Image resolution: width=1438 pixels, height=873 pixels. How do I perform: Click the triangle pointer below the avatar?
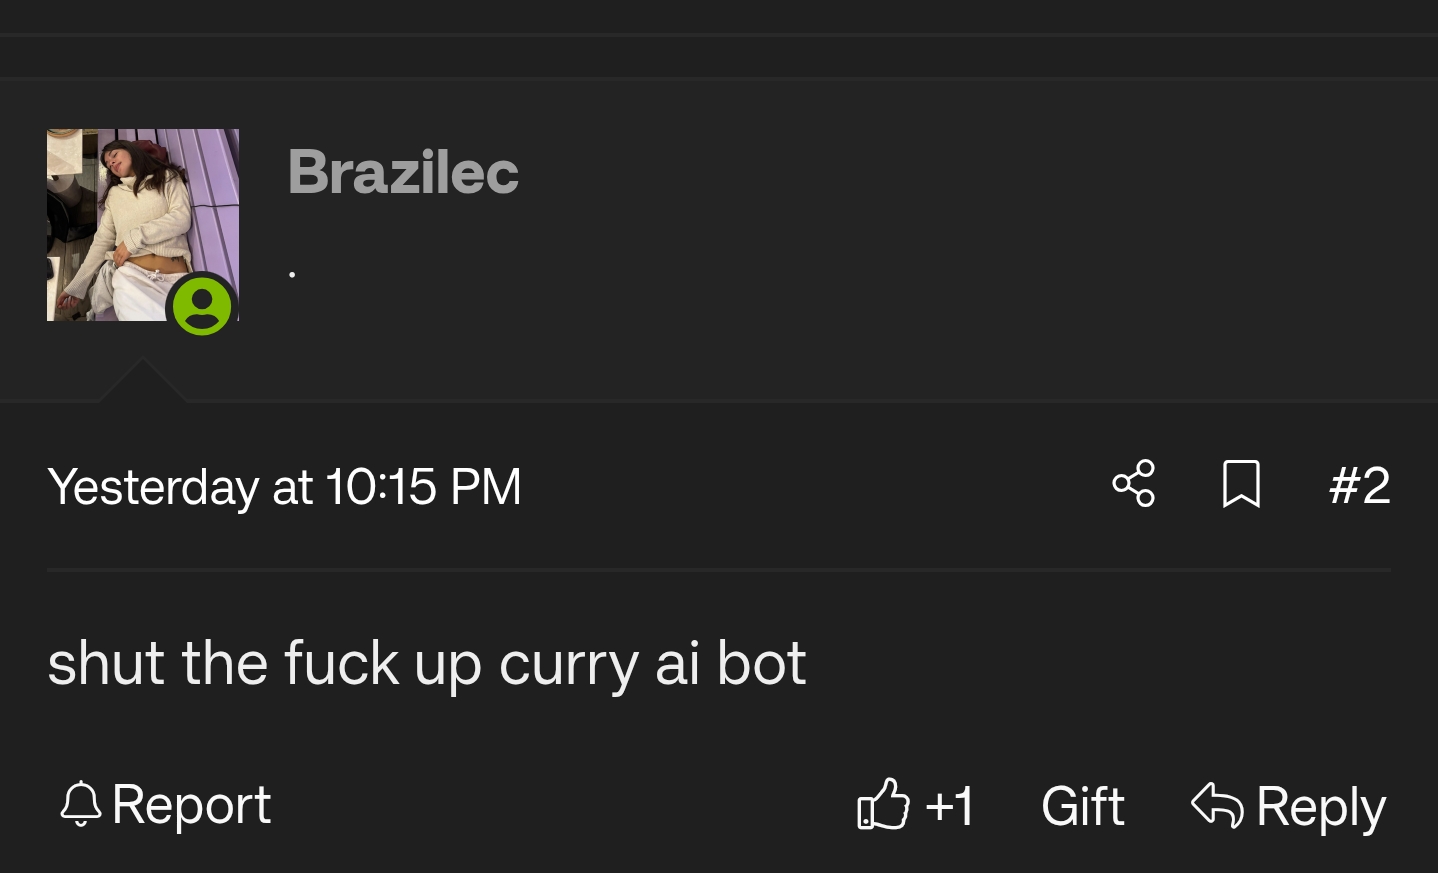coord(142,384)
